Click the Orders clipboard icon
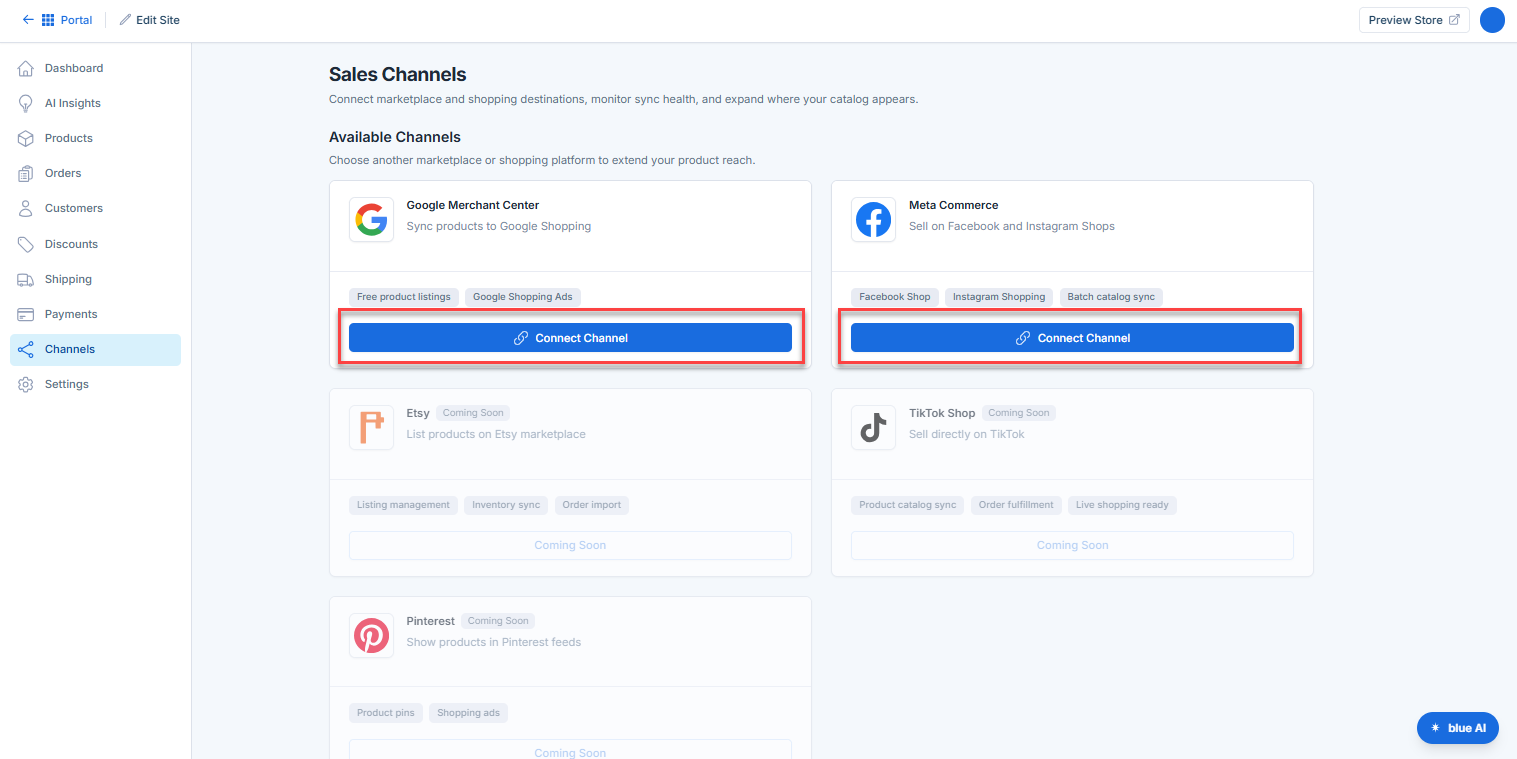 [26, 173]
